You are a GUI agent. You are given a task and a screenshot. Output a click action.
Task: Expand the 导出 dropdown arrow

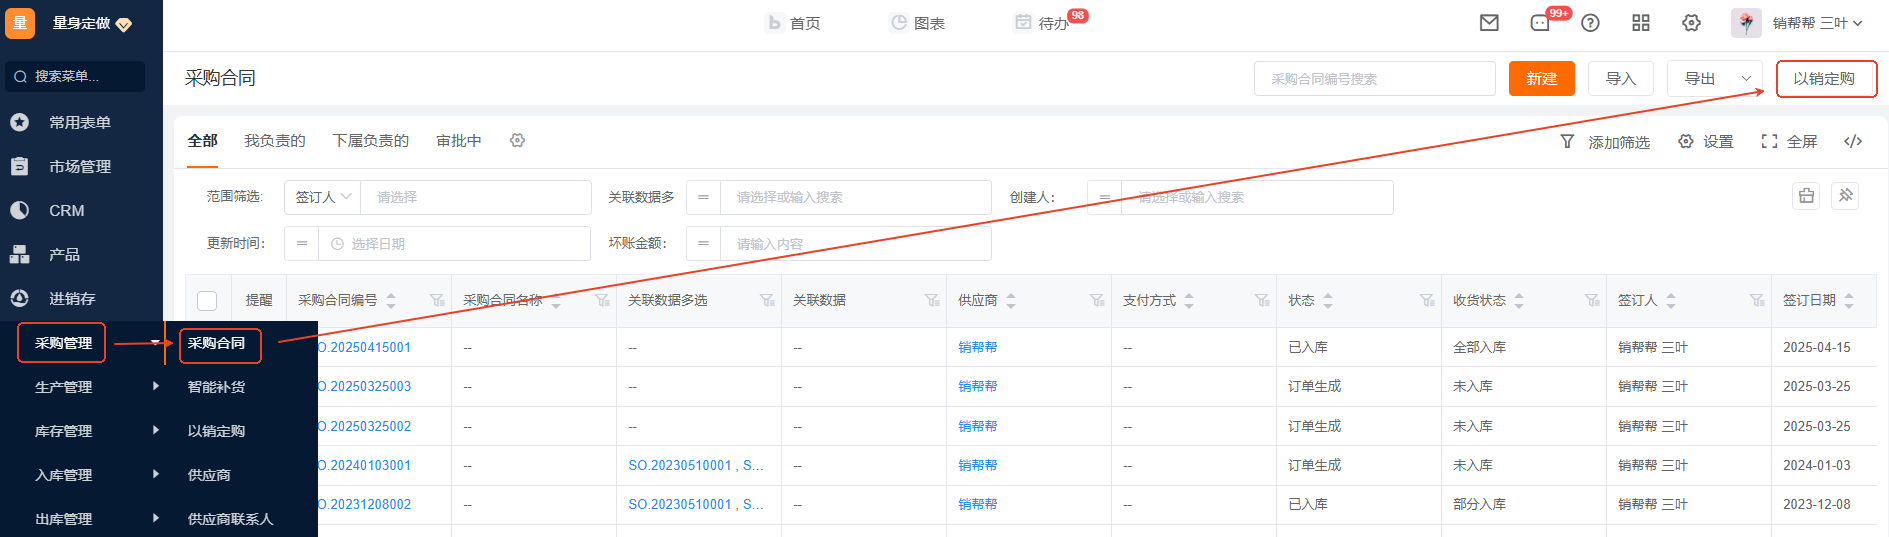click(x=1746, y=79)
